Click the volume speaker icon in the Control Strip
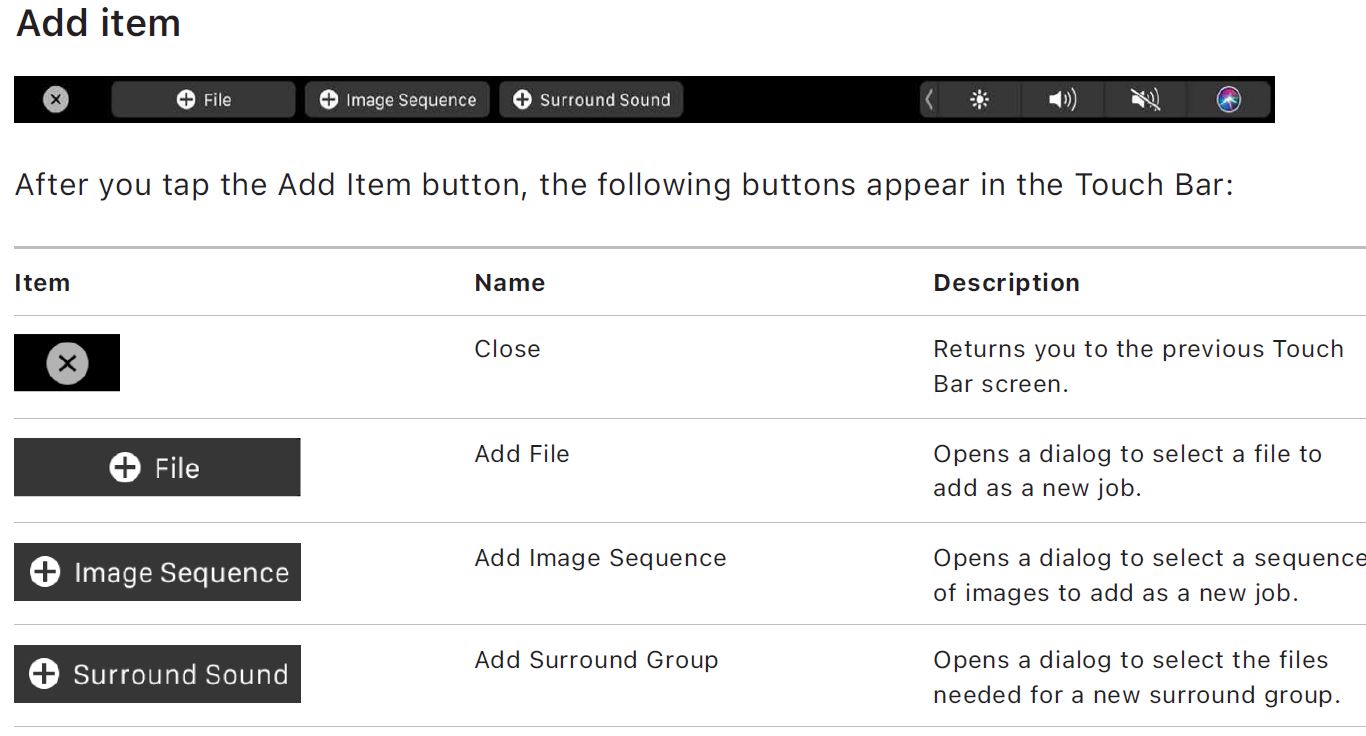The image size is (1366, 736). [x=1062, y=100]
